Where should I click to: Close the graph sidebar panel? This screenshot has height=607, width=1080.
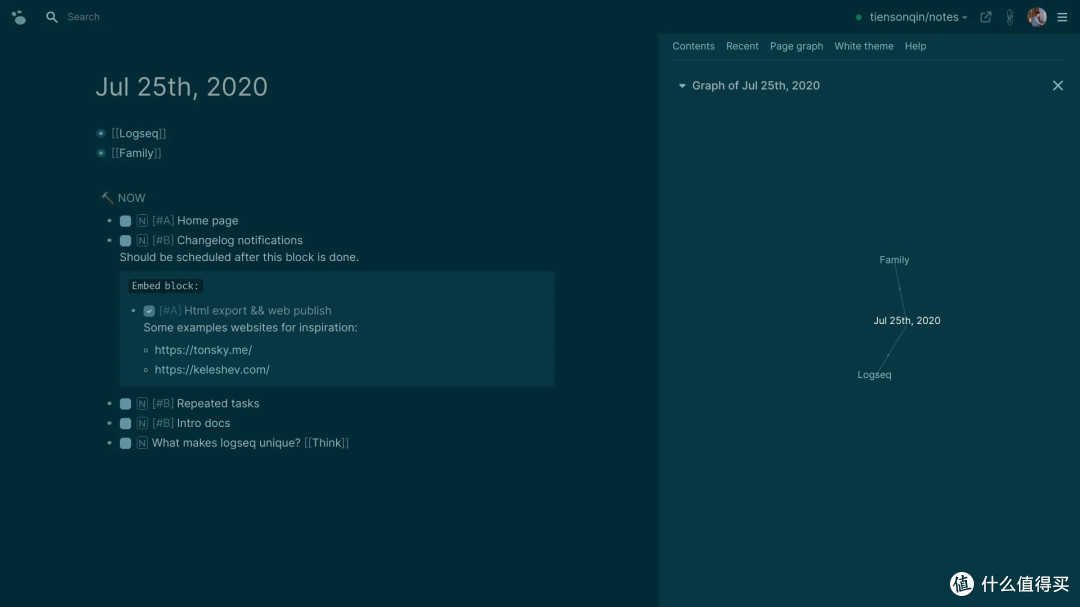coord(1057,85)
